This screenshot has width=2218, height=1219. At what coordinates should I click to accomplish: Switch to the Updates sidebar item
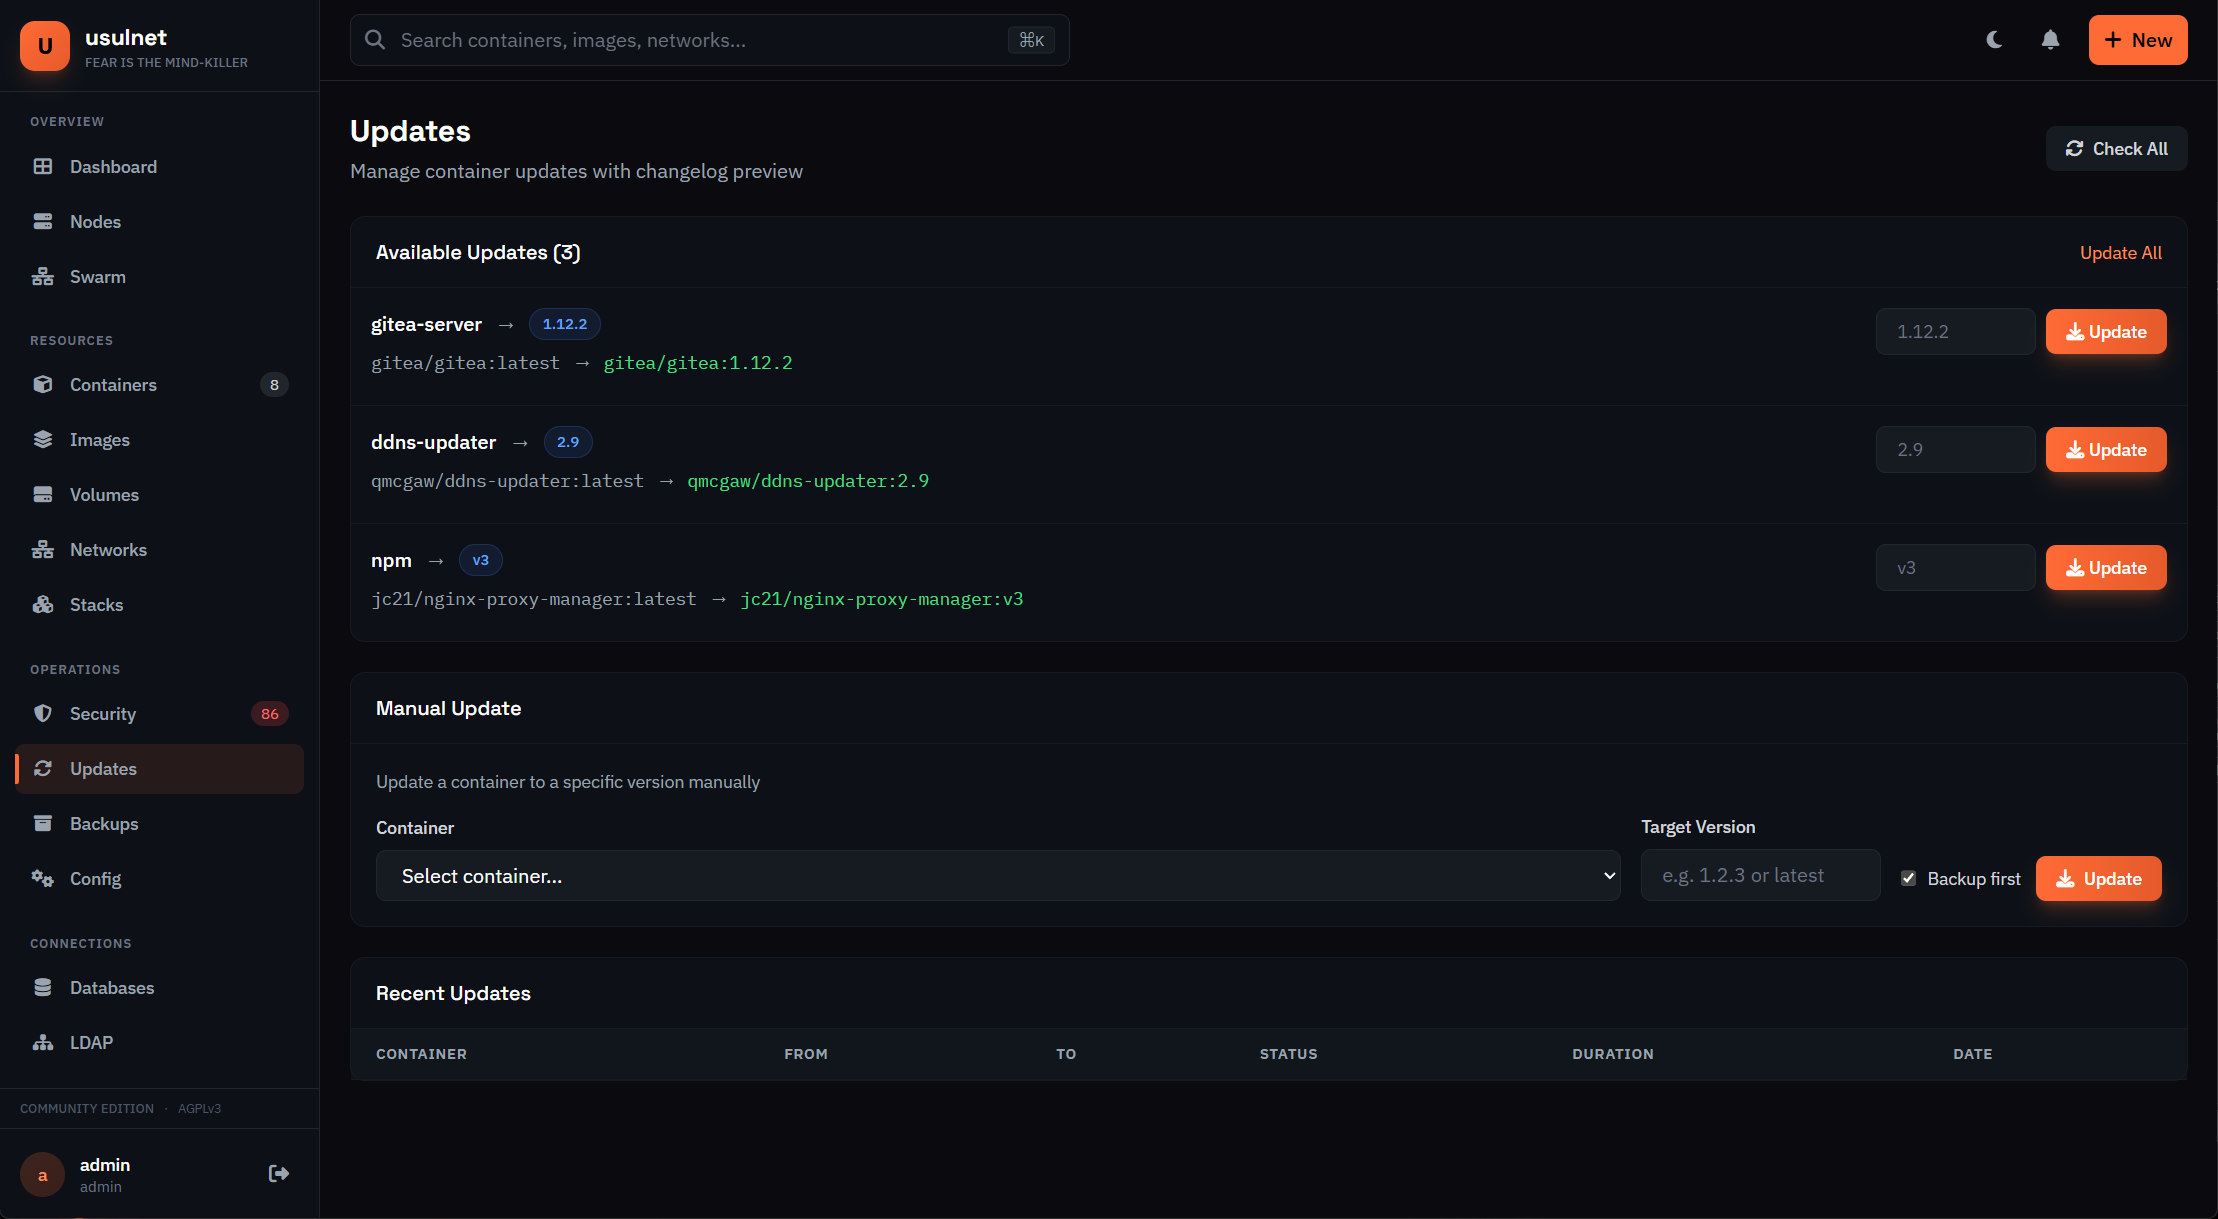[x=104, y=768]
